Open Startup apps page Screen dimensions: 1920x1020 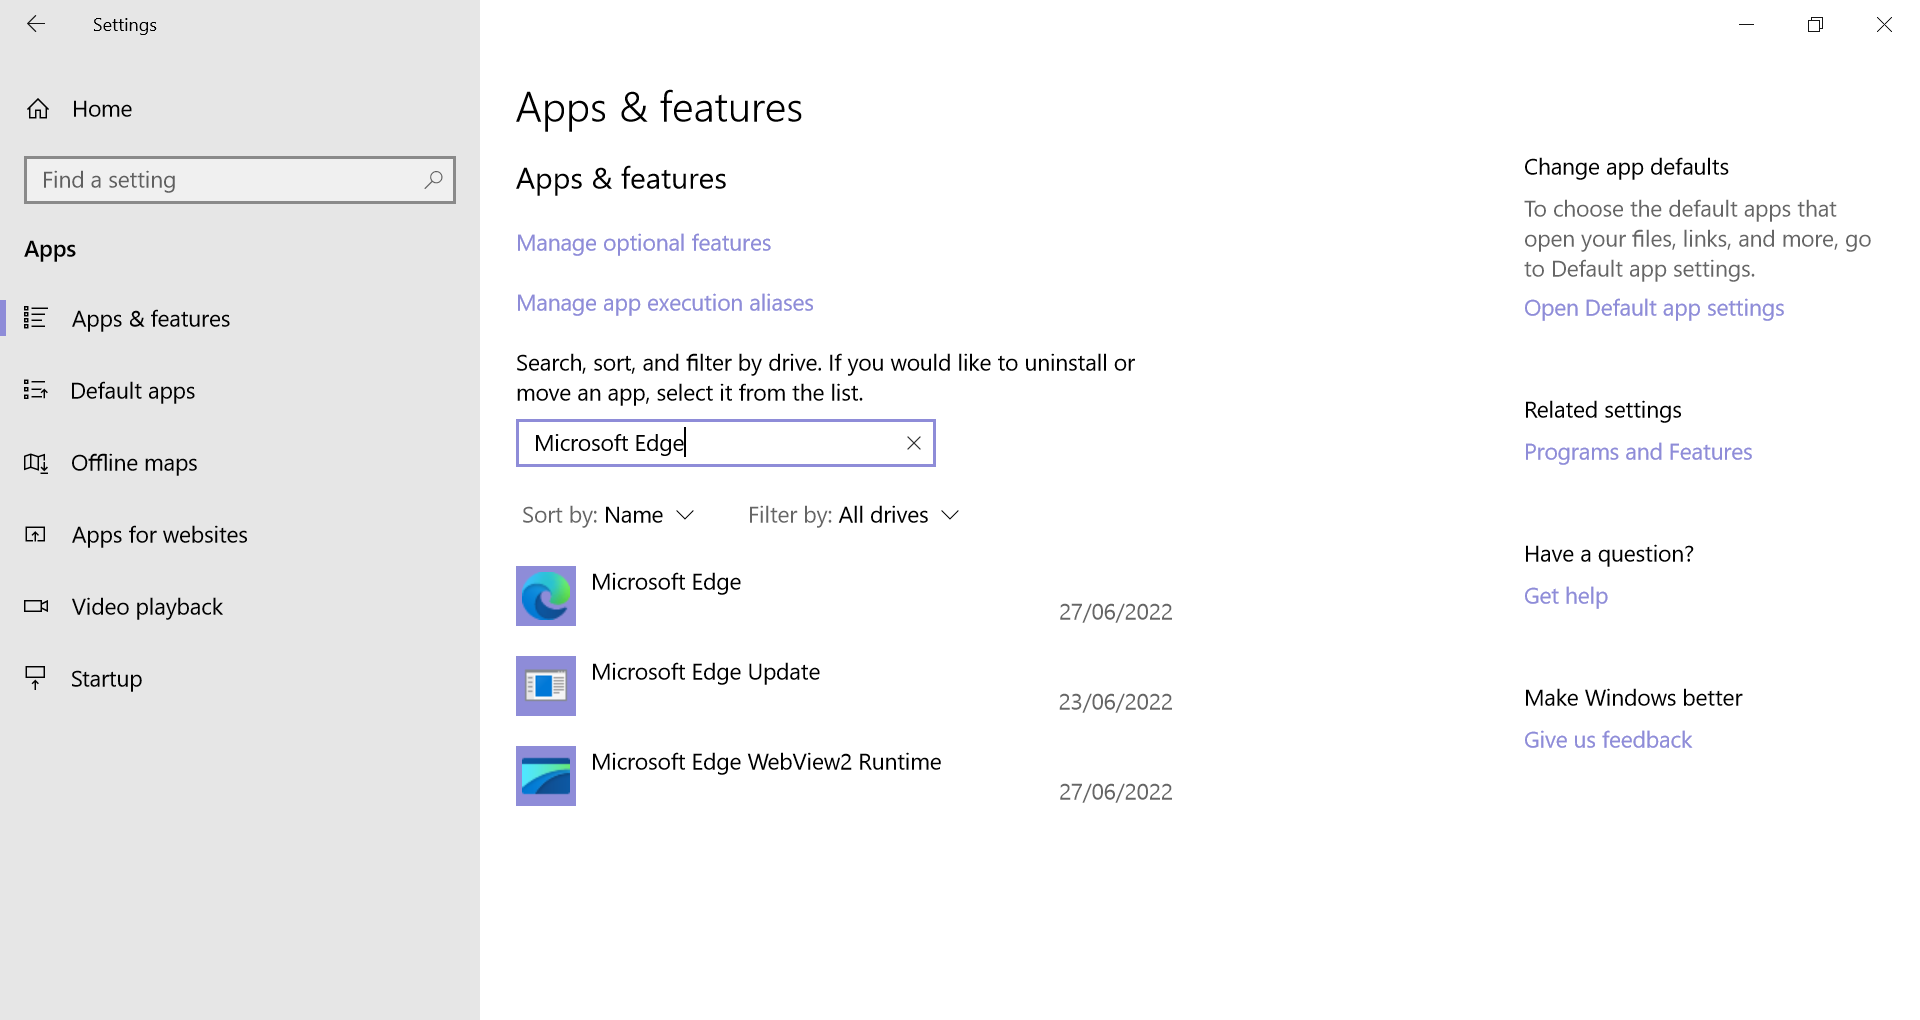tap(240, 679)
